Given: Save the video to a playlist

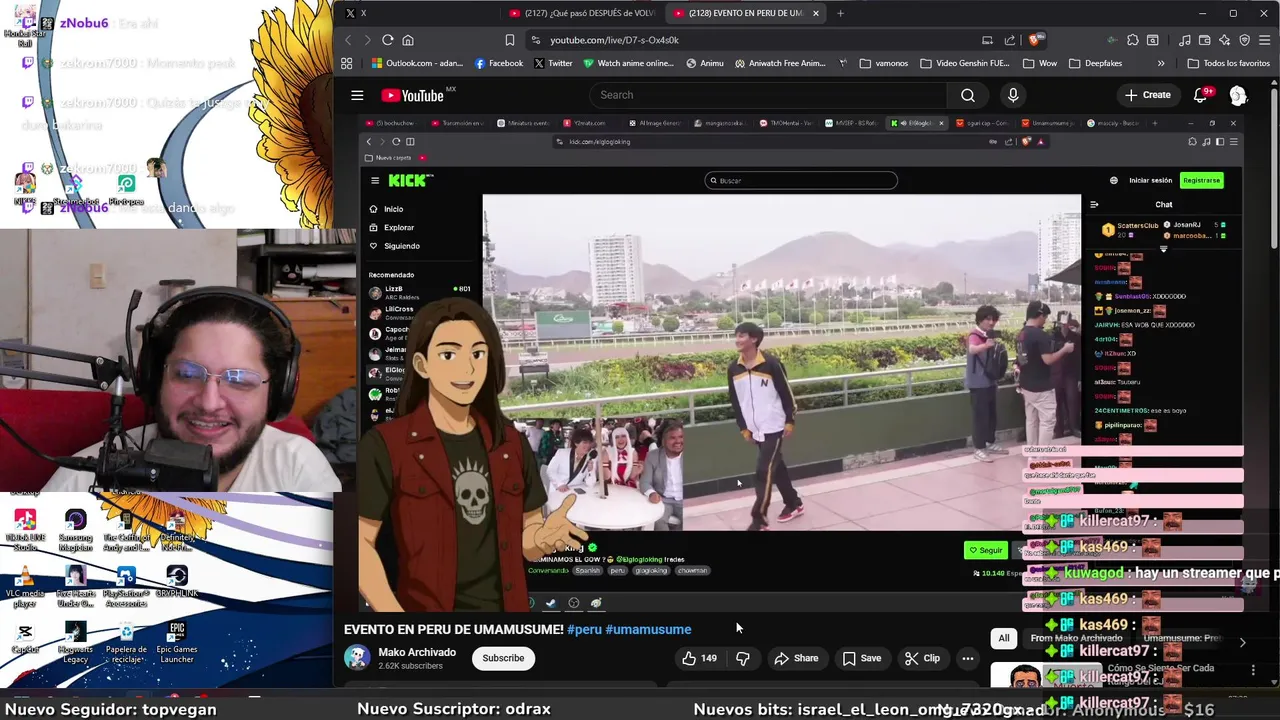Looking at the screenshot, I should [x=862, y=658].
